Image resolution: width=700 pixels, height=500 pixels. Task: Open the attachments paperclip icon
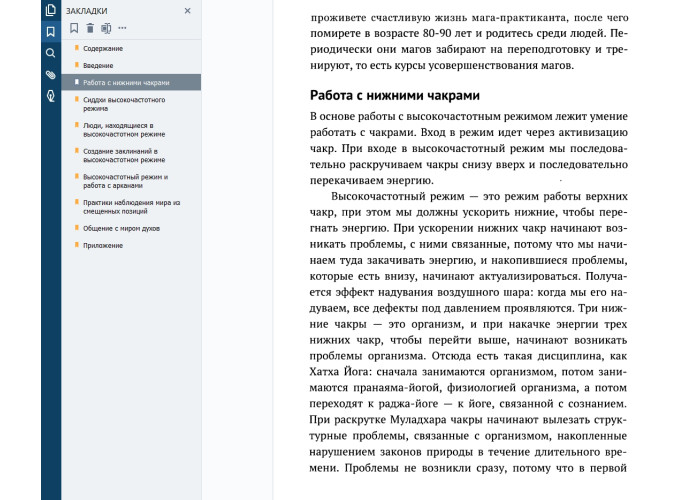50,75
